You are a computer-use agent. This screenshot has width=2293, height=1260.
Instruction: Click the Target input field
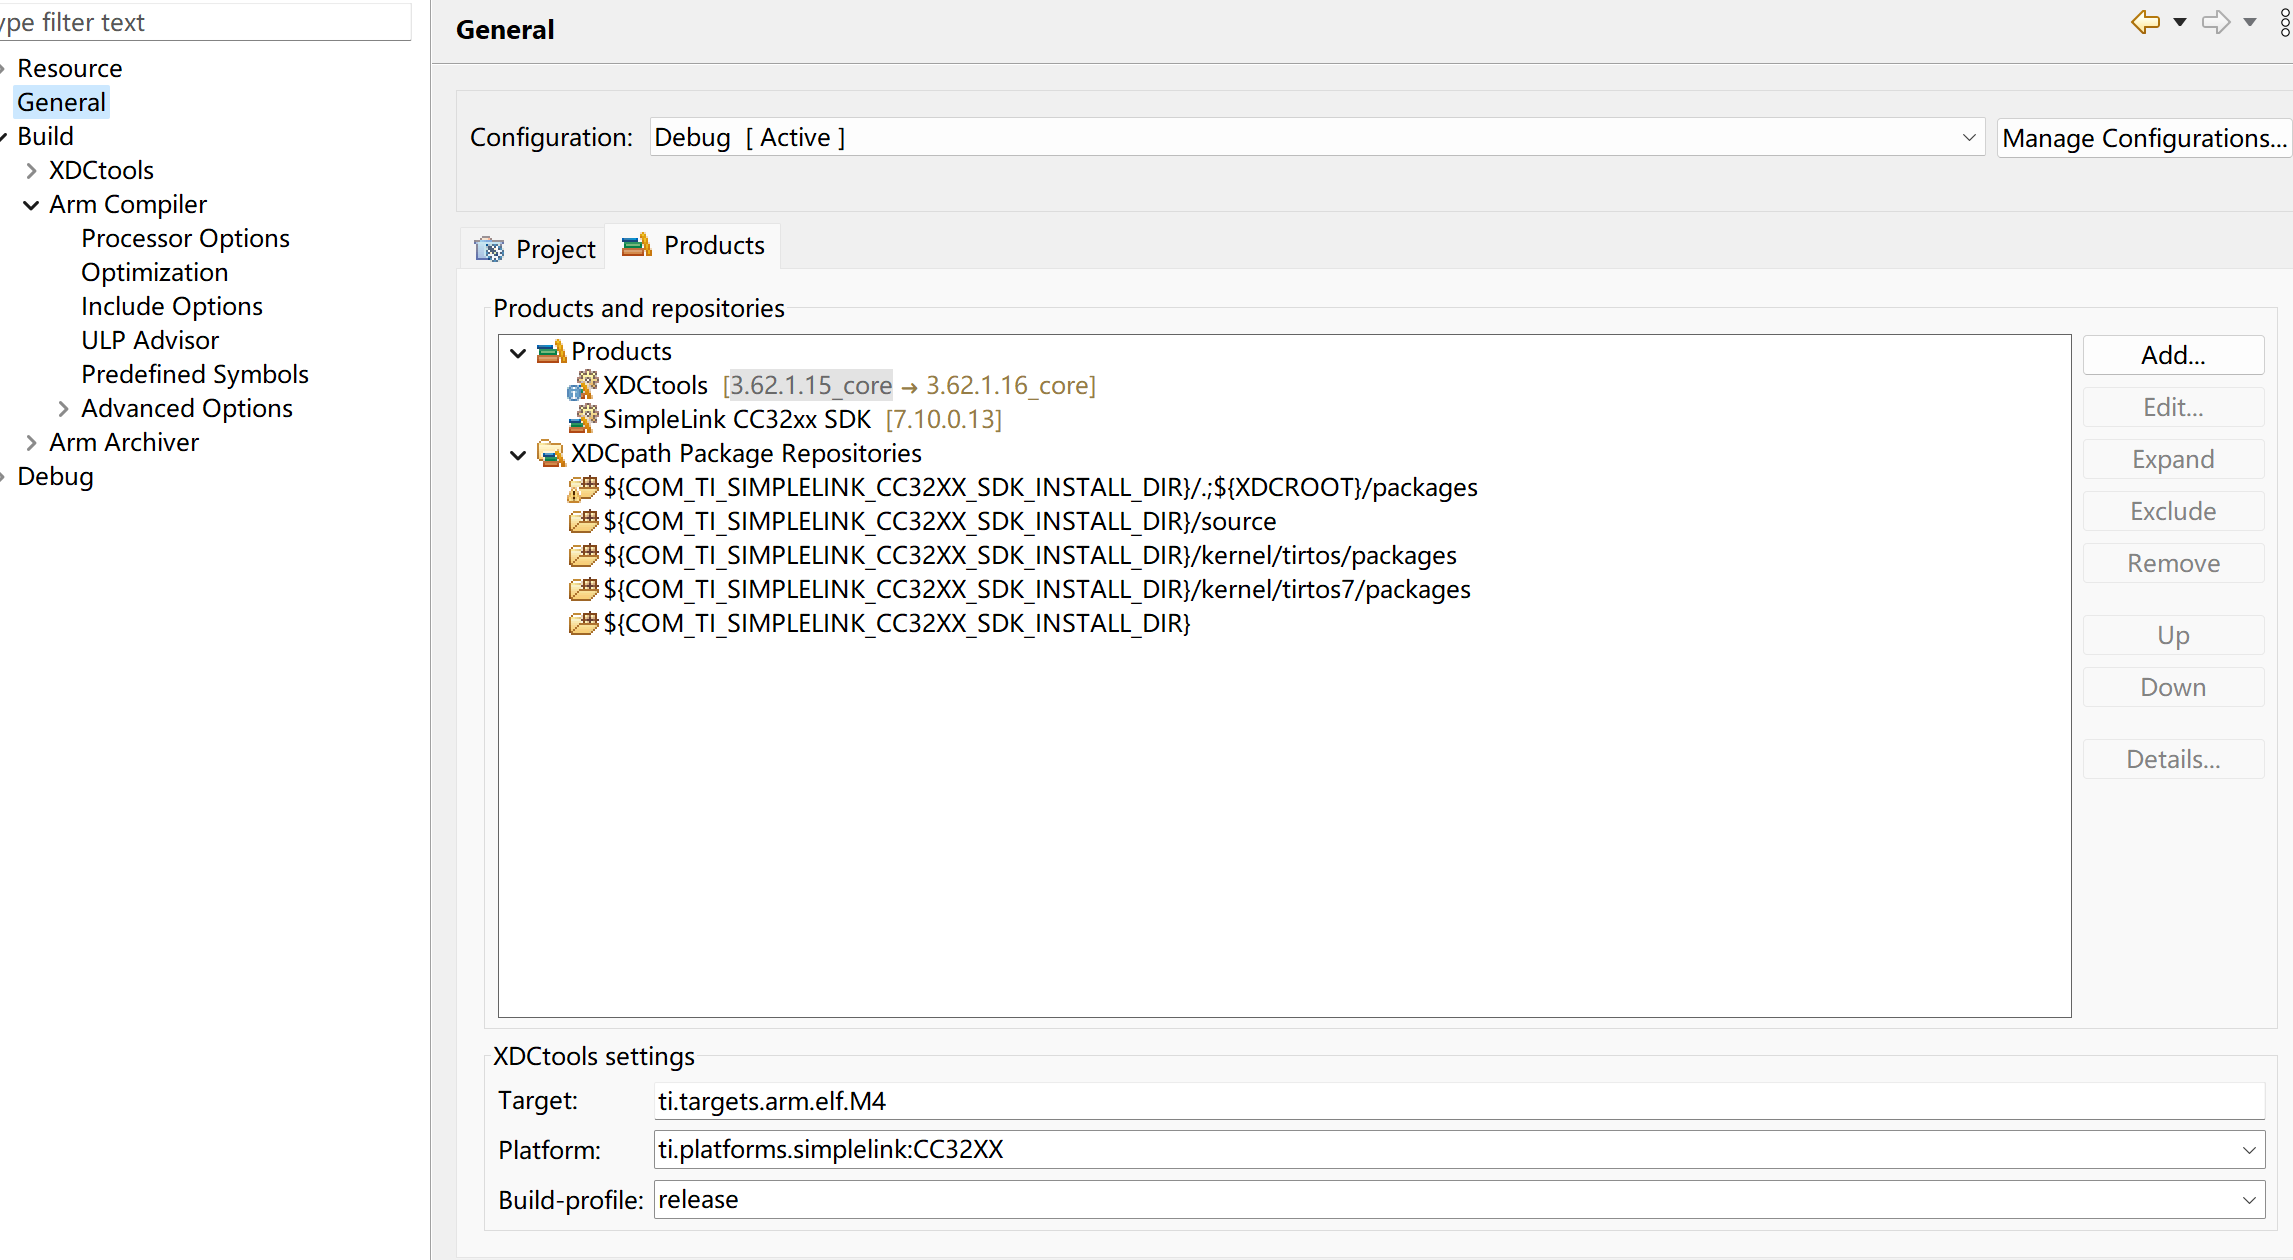(1457, 1101)
